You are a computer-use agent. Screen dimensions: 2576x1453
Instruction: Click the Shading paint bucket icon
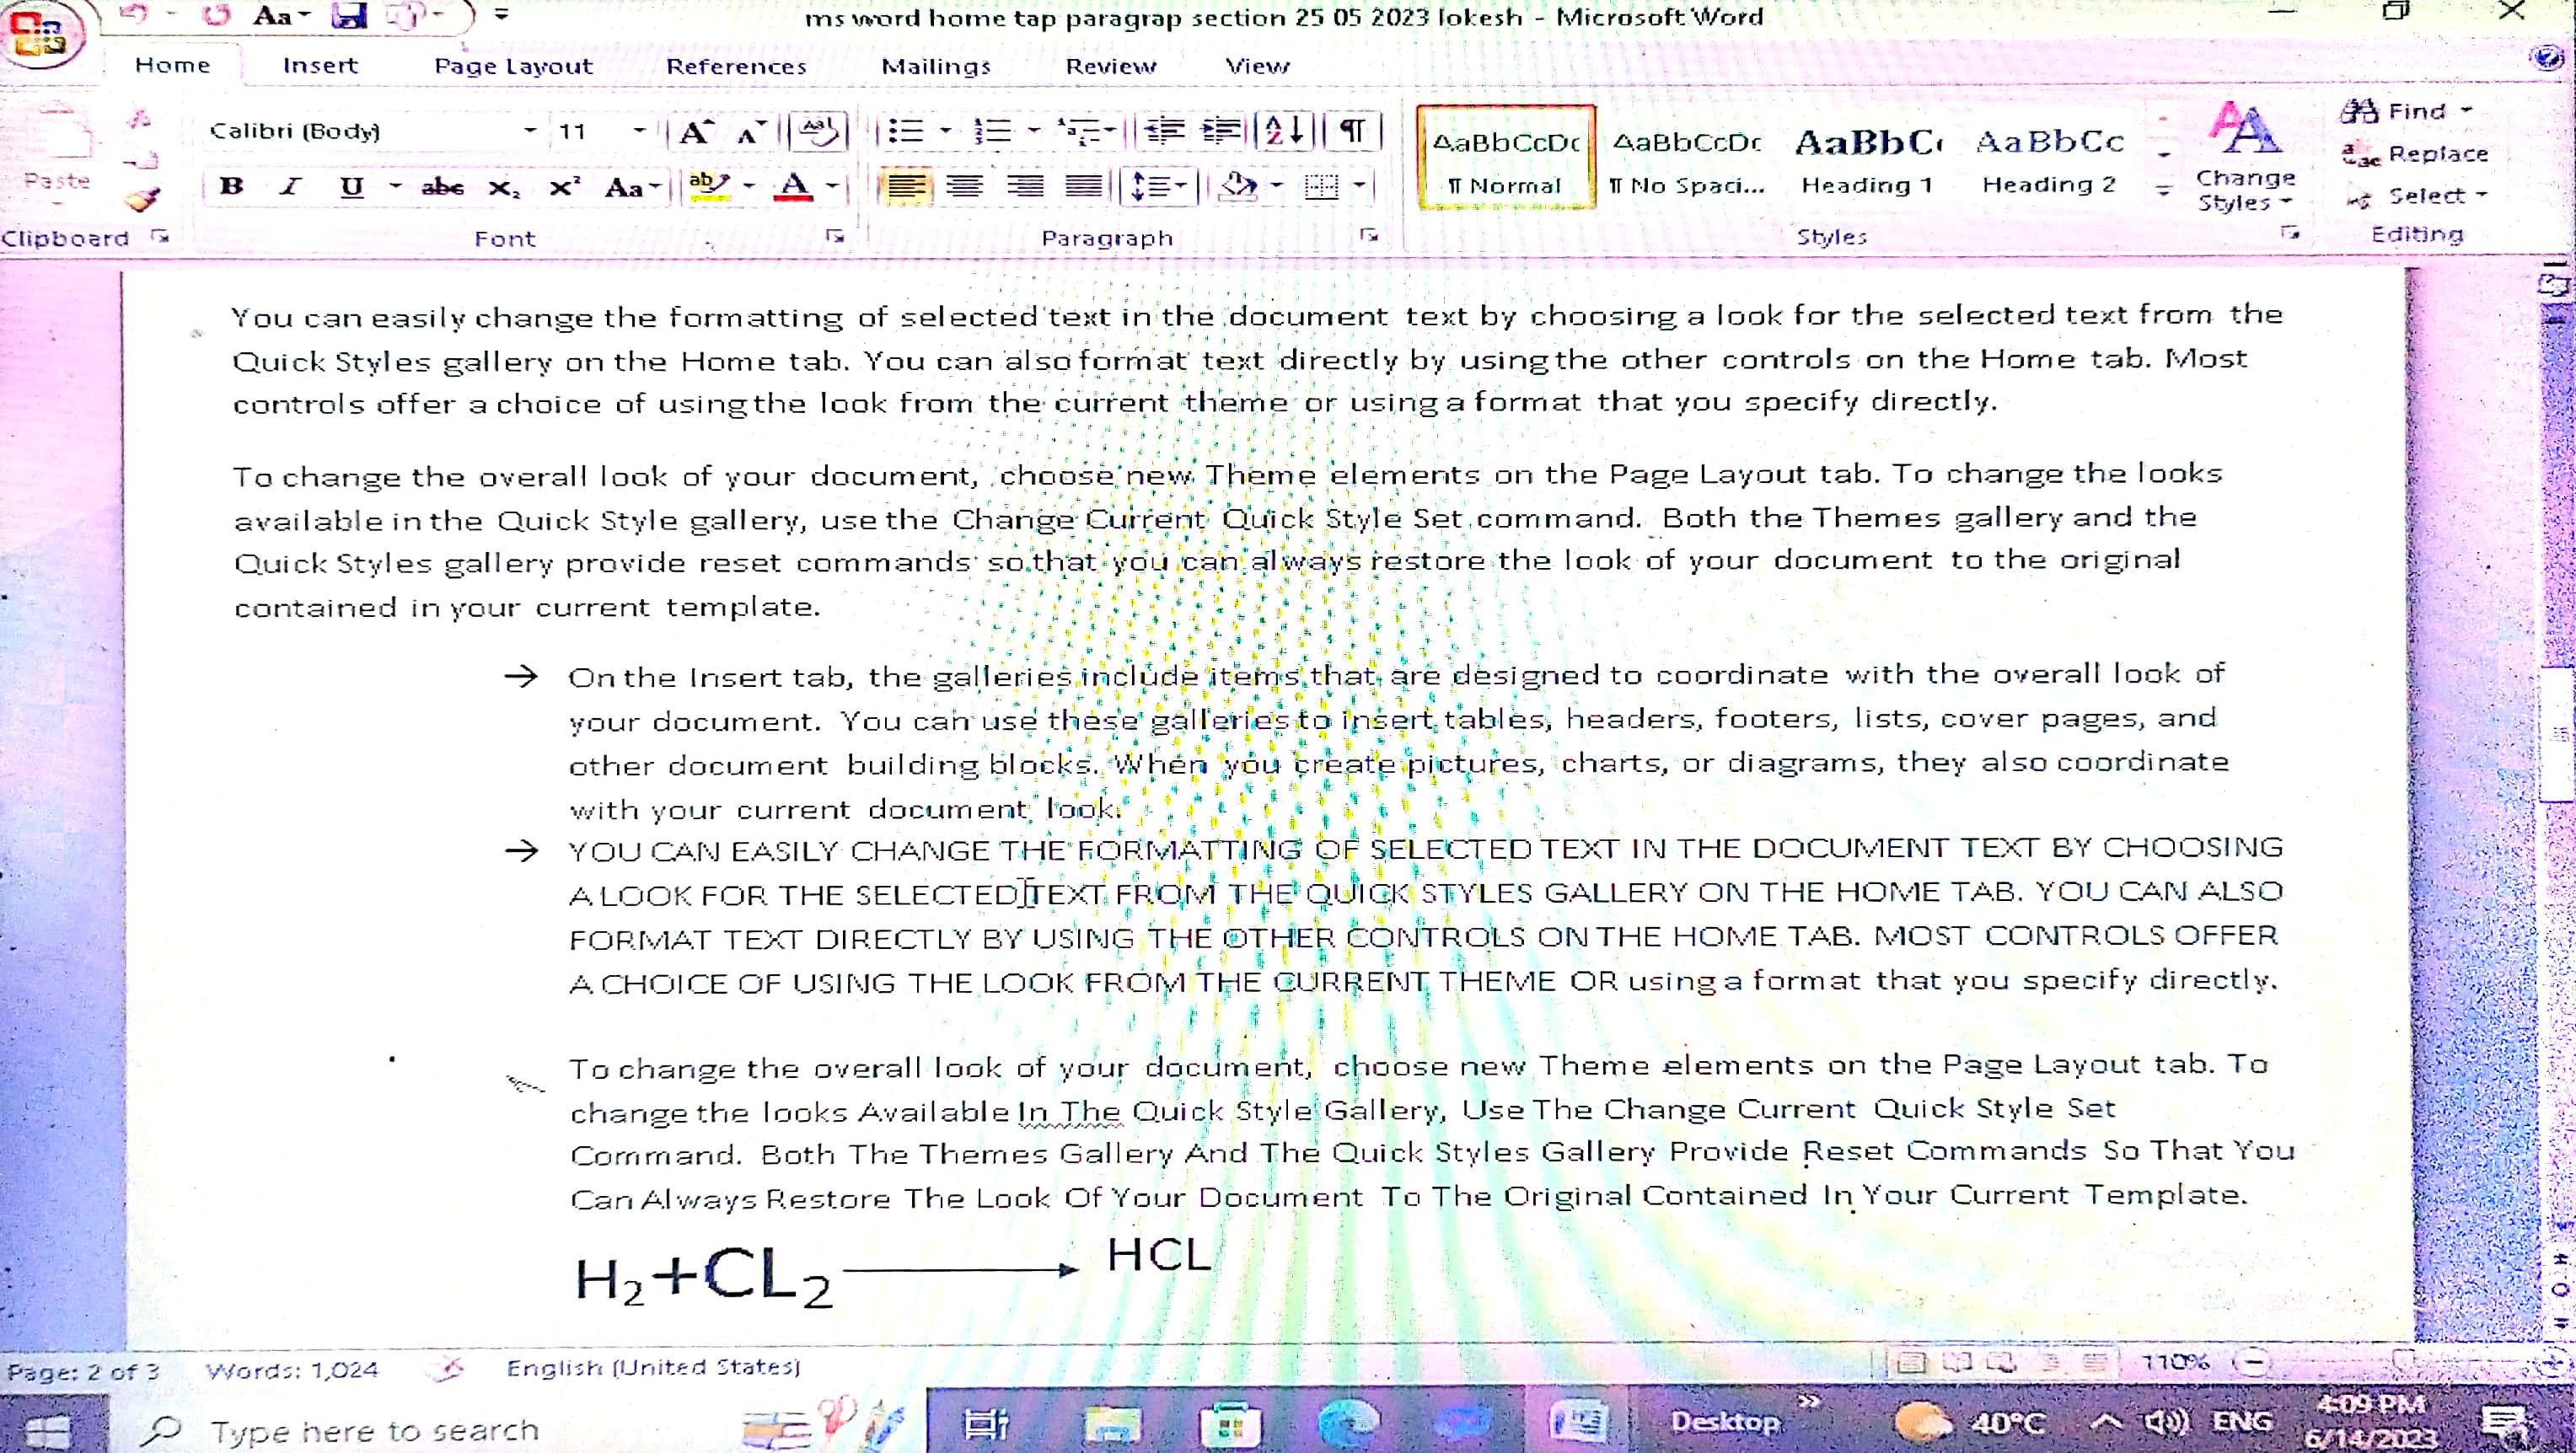point(1239,186)
